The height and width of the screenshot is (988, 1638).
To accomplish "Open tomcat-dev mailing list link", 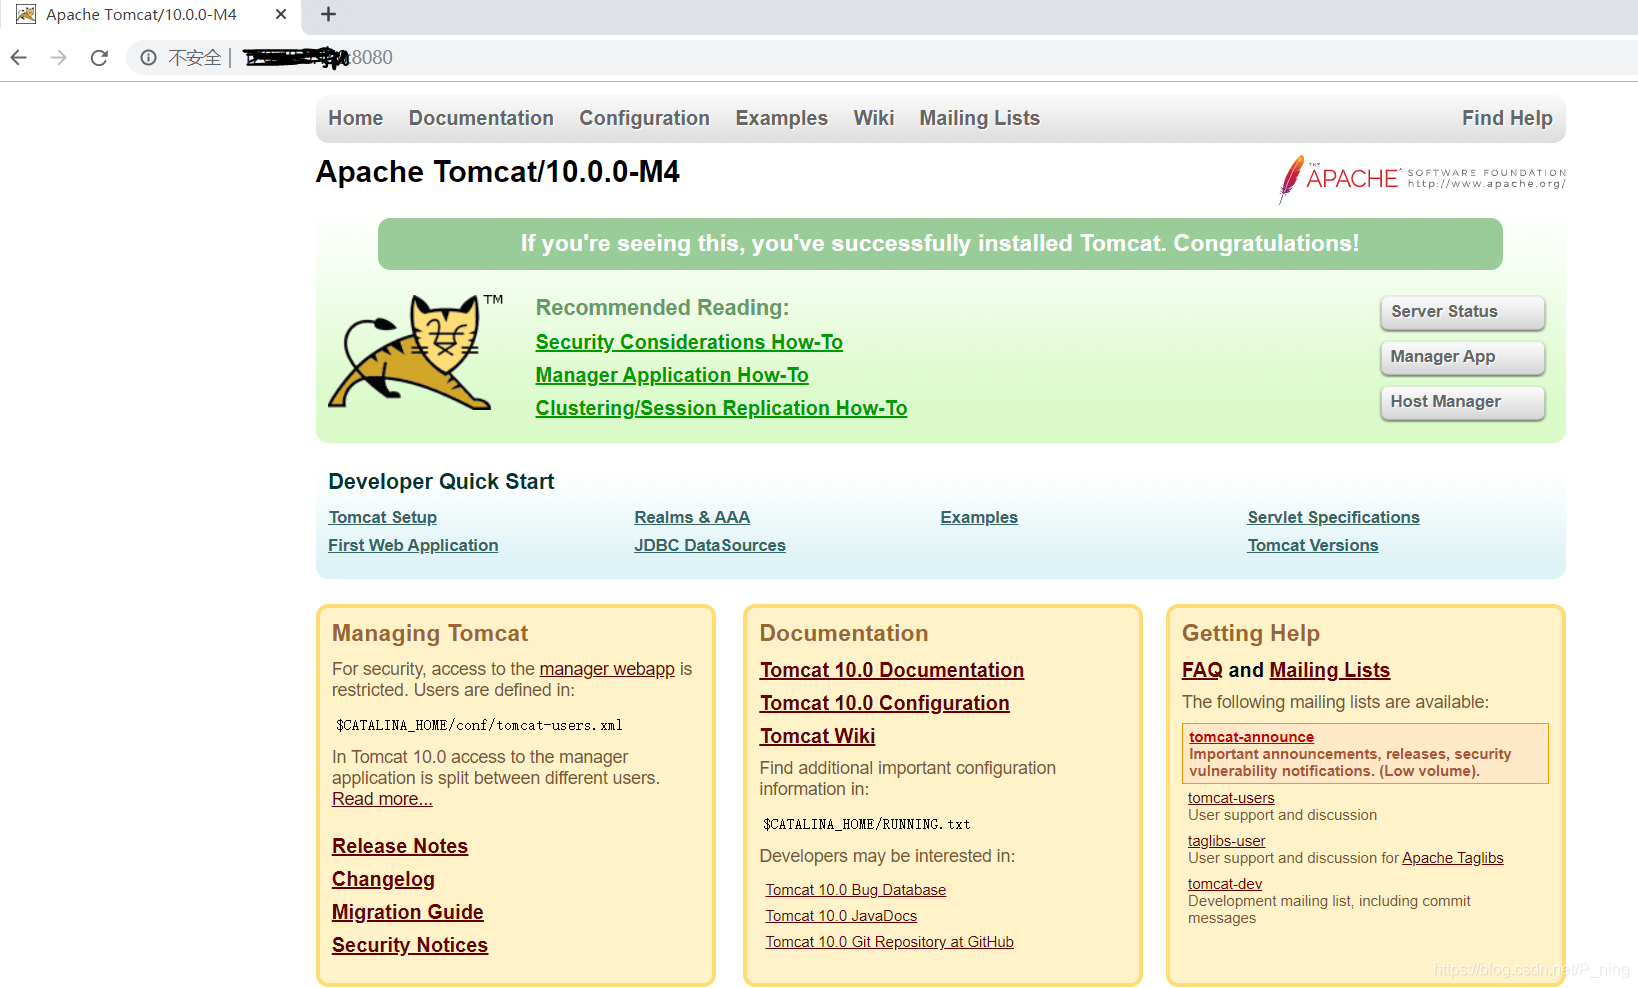I will 1225,884.
